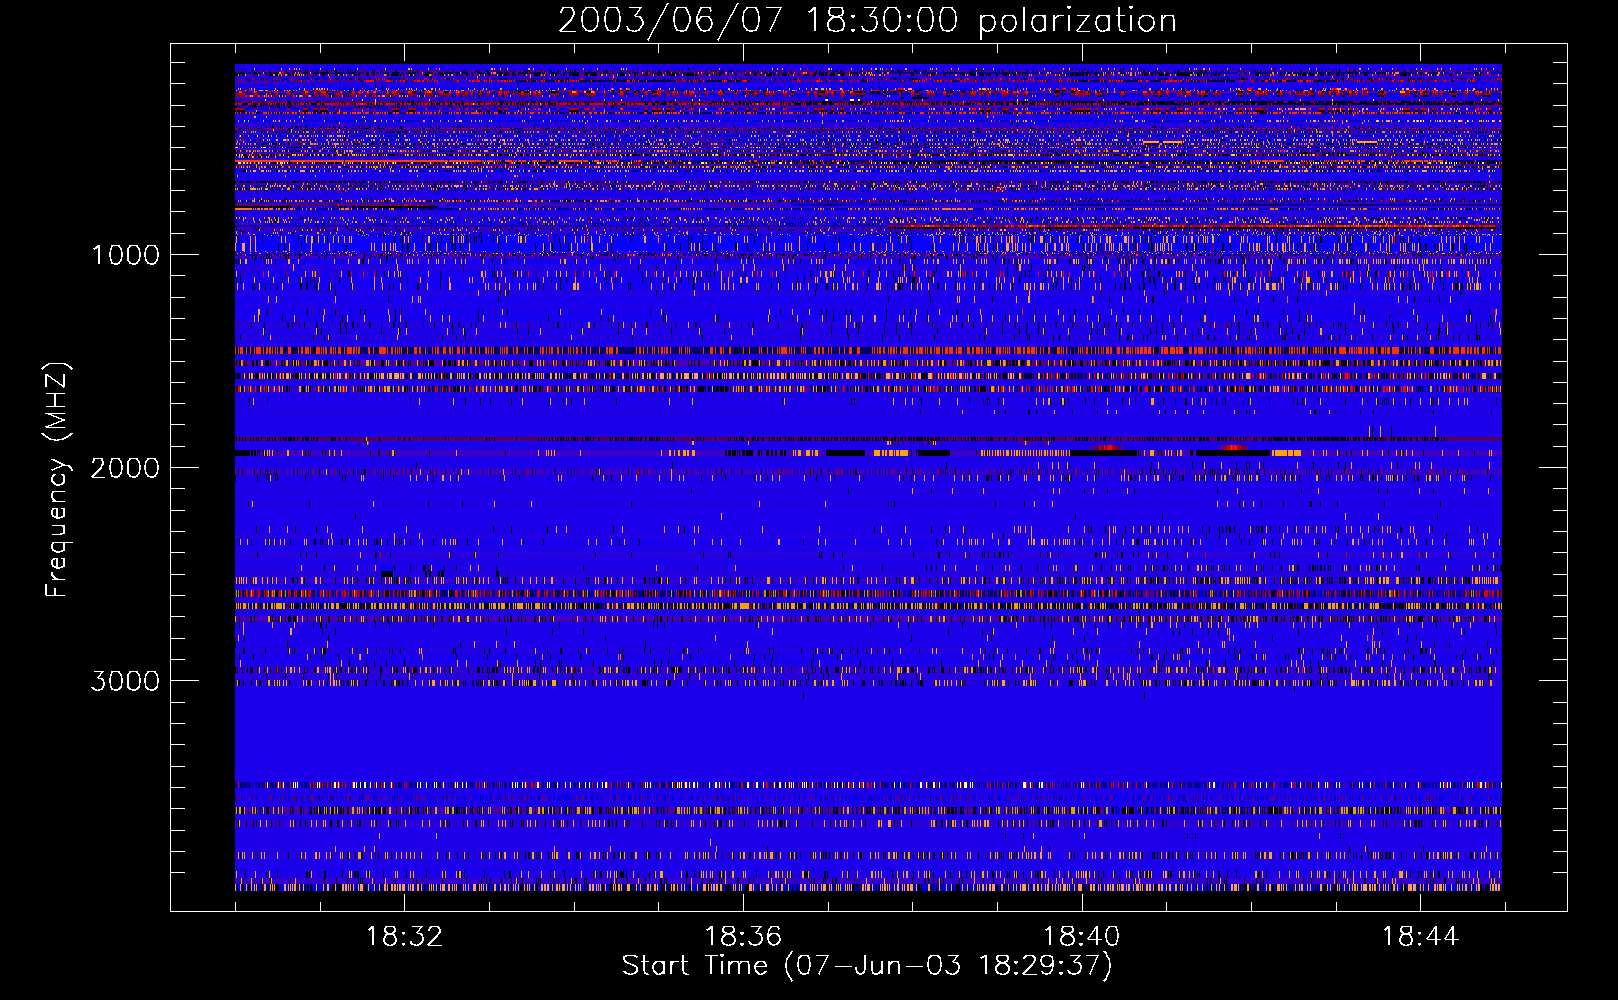The width and height of the screenshot is (1618, 1000).
Task: Click the 18:36 time tick label
Action: (743, 937)
